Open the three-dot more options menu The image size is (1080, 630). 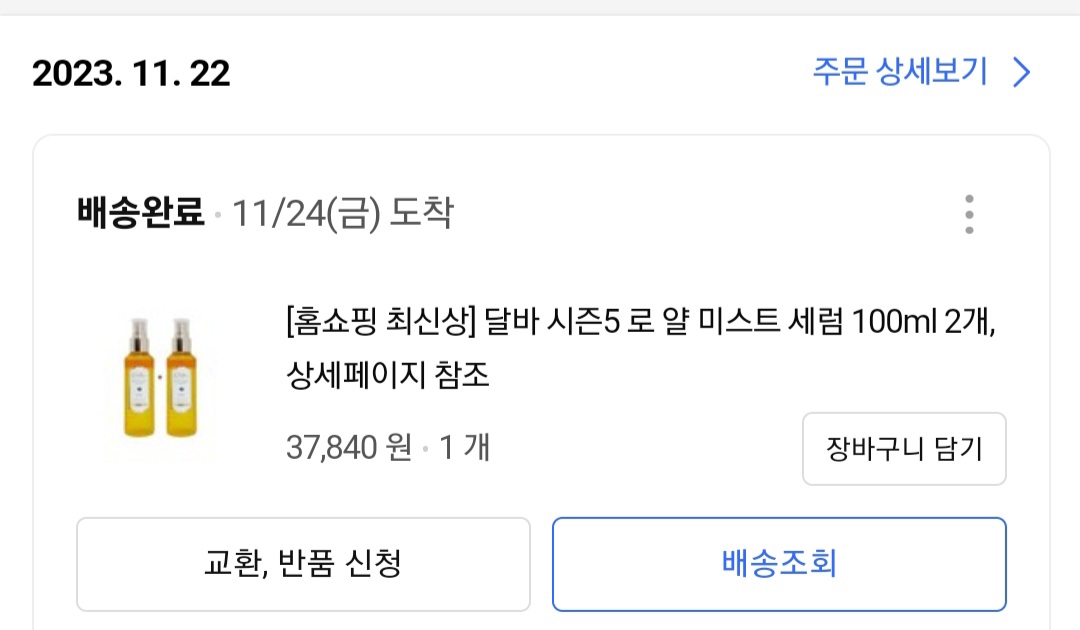point(968,214)
